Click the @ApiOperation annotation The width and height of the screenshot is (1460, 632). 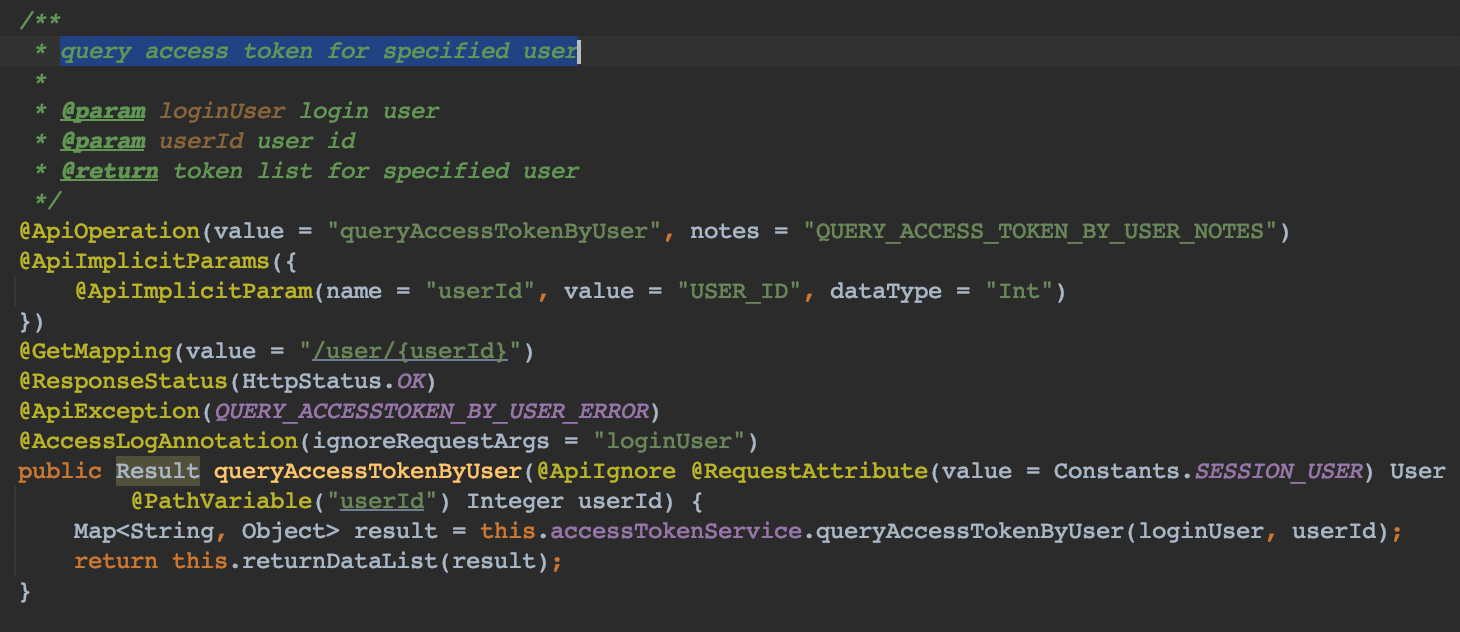[109, 231]
